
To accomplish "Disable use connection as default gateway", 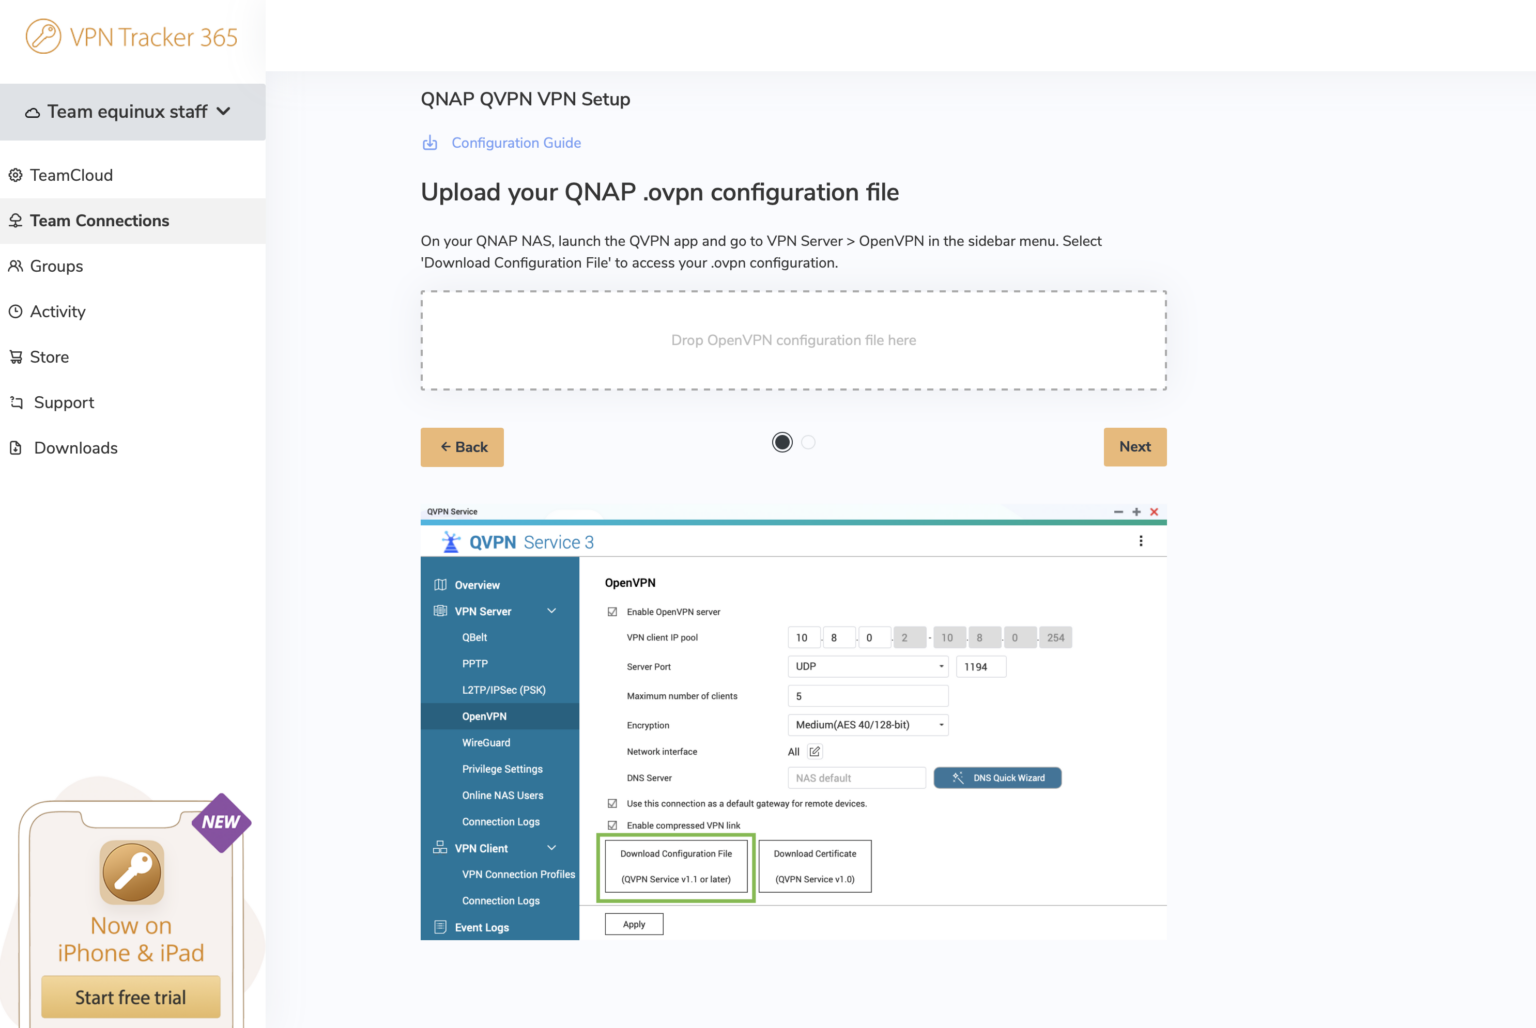I will (611, 803).
